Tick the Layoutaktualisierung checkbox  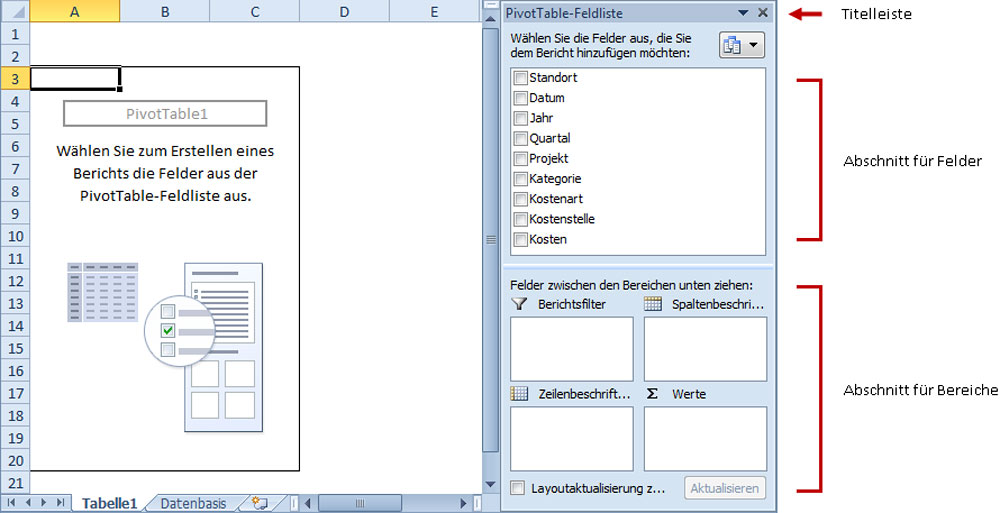pyautogui.click(x=517, y=488)
